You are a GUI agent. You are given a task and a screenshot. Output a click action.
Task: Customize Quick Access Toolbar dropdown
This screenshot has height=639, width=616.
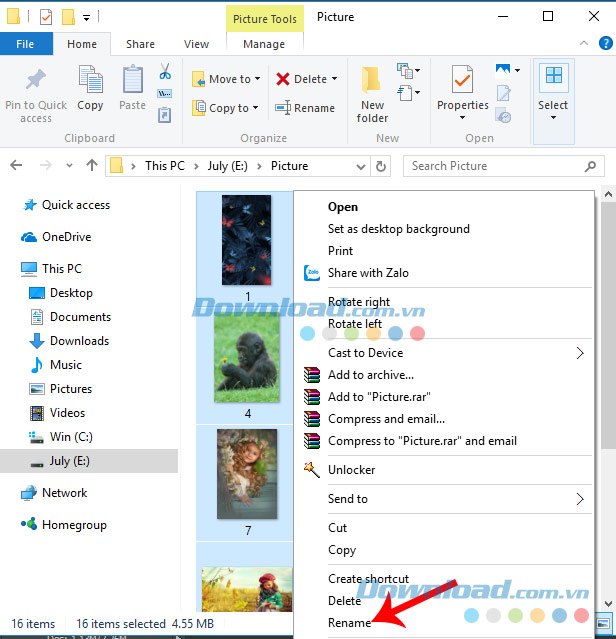(86, 18)
